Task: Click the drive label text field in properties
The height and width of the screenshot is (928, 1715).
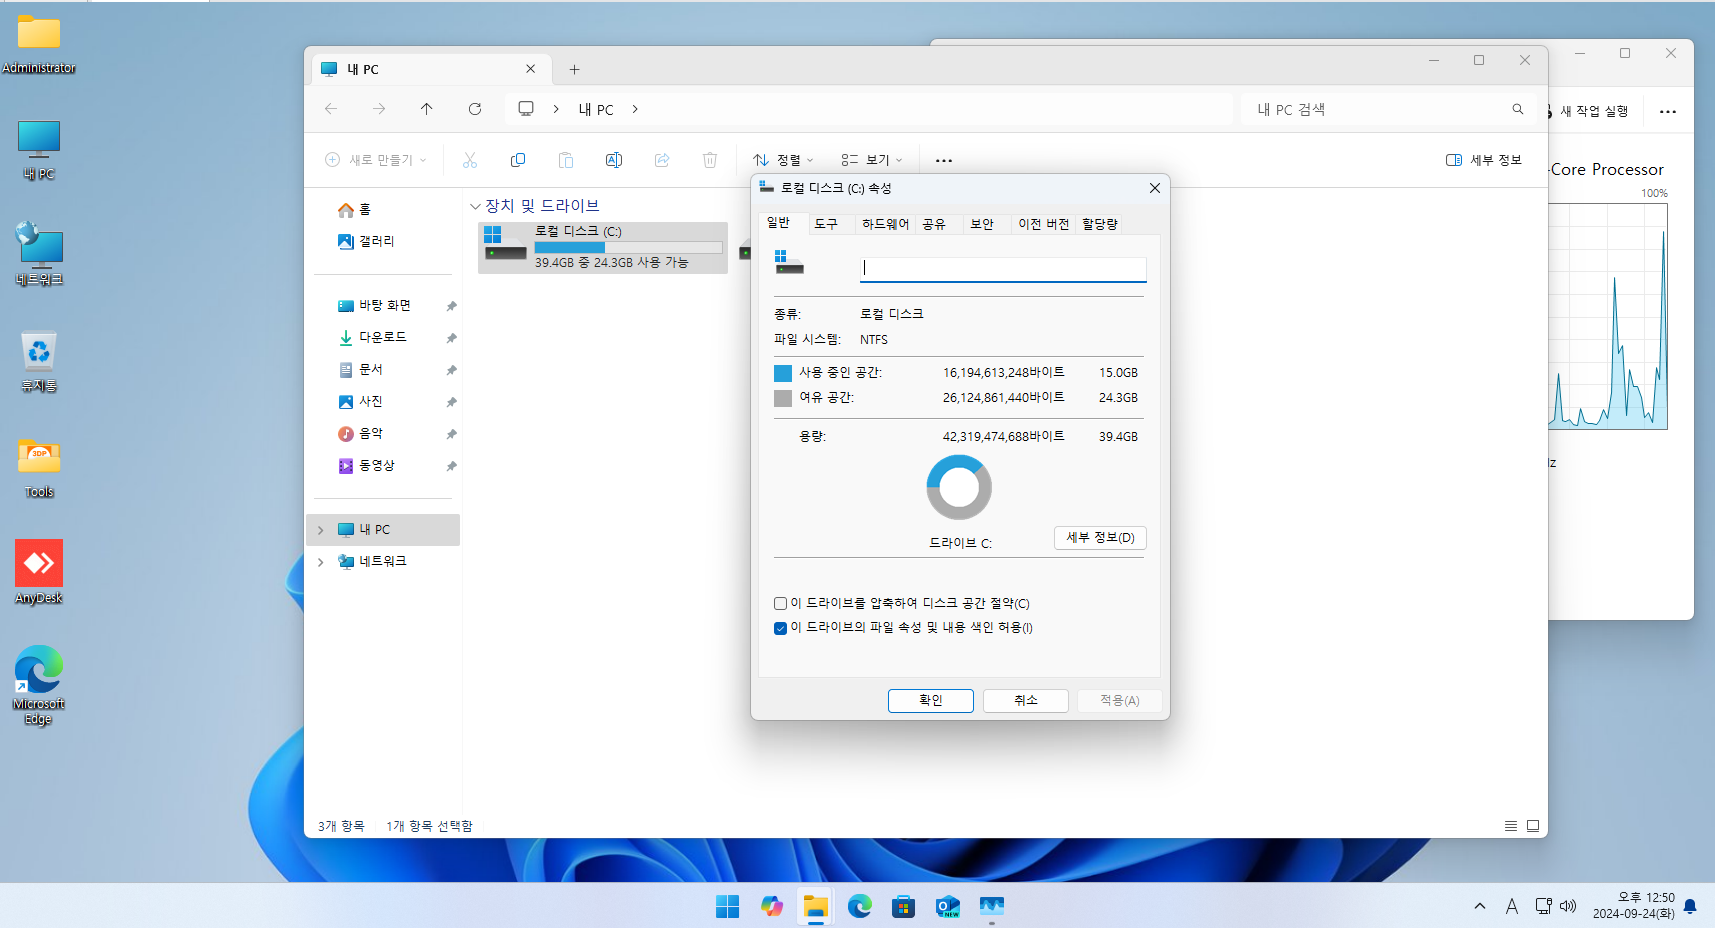Action: tap(1003, 268)
